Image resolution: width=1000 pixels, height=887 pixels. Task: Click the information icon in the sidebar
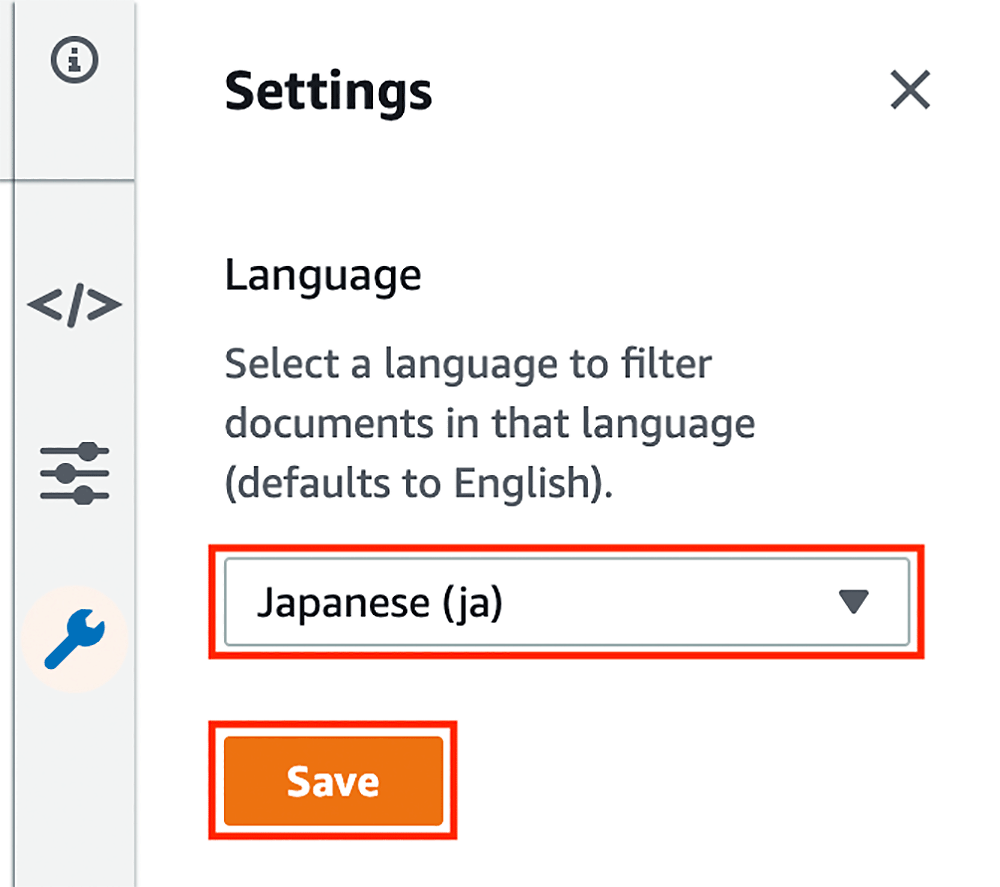pos(73,58)
